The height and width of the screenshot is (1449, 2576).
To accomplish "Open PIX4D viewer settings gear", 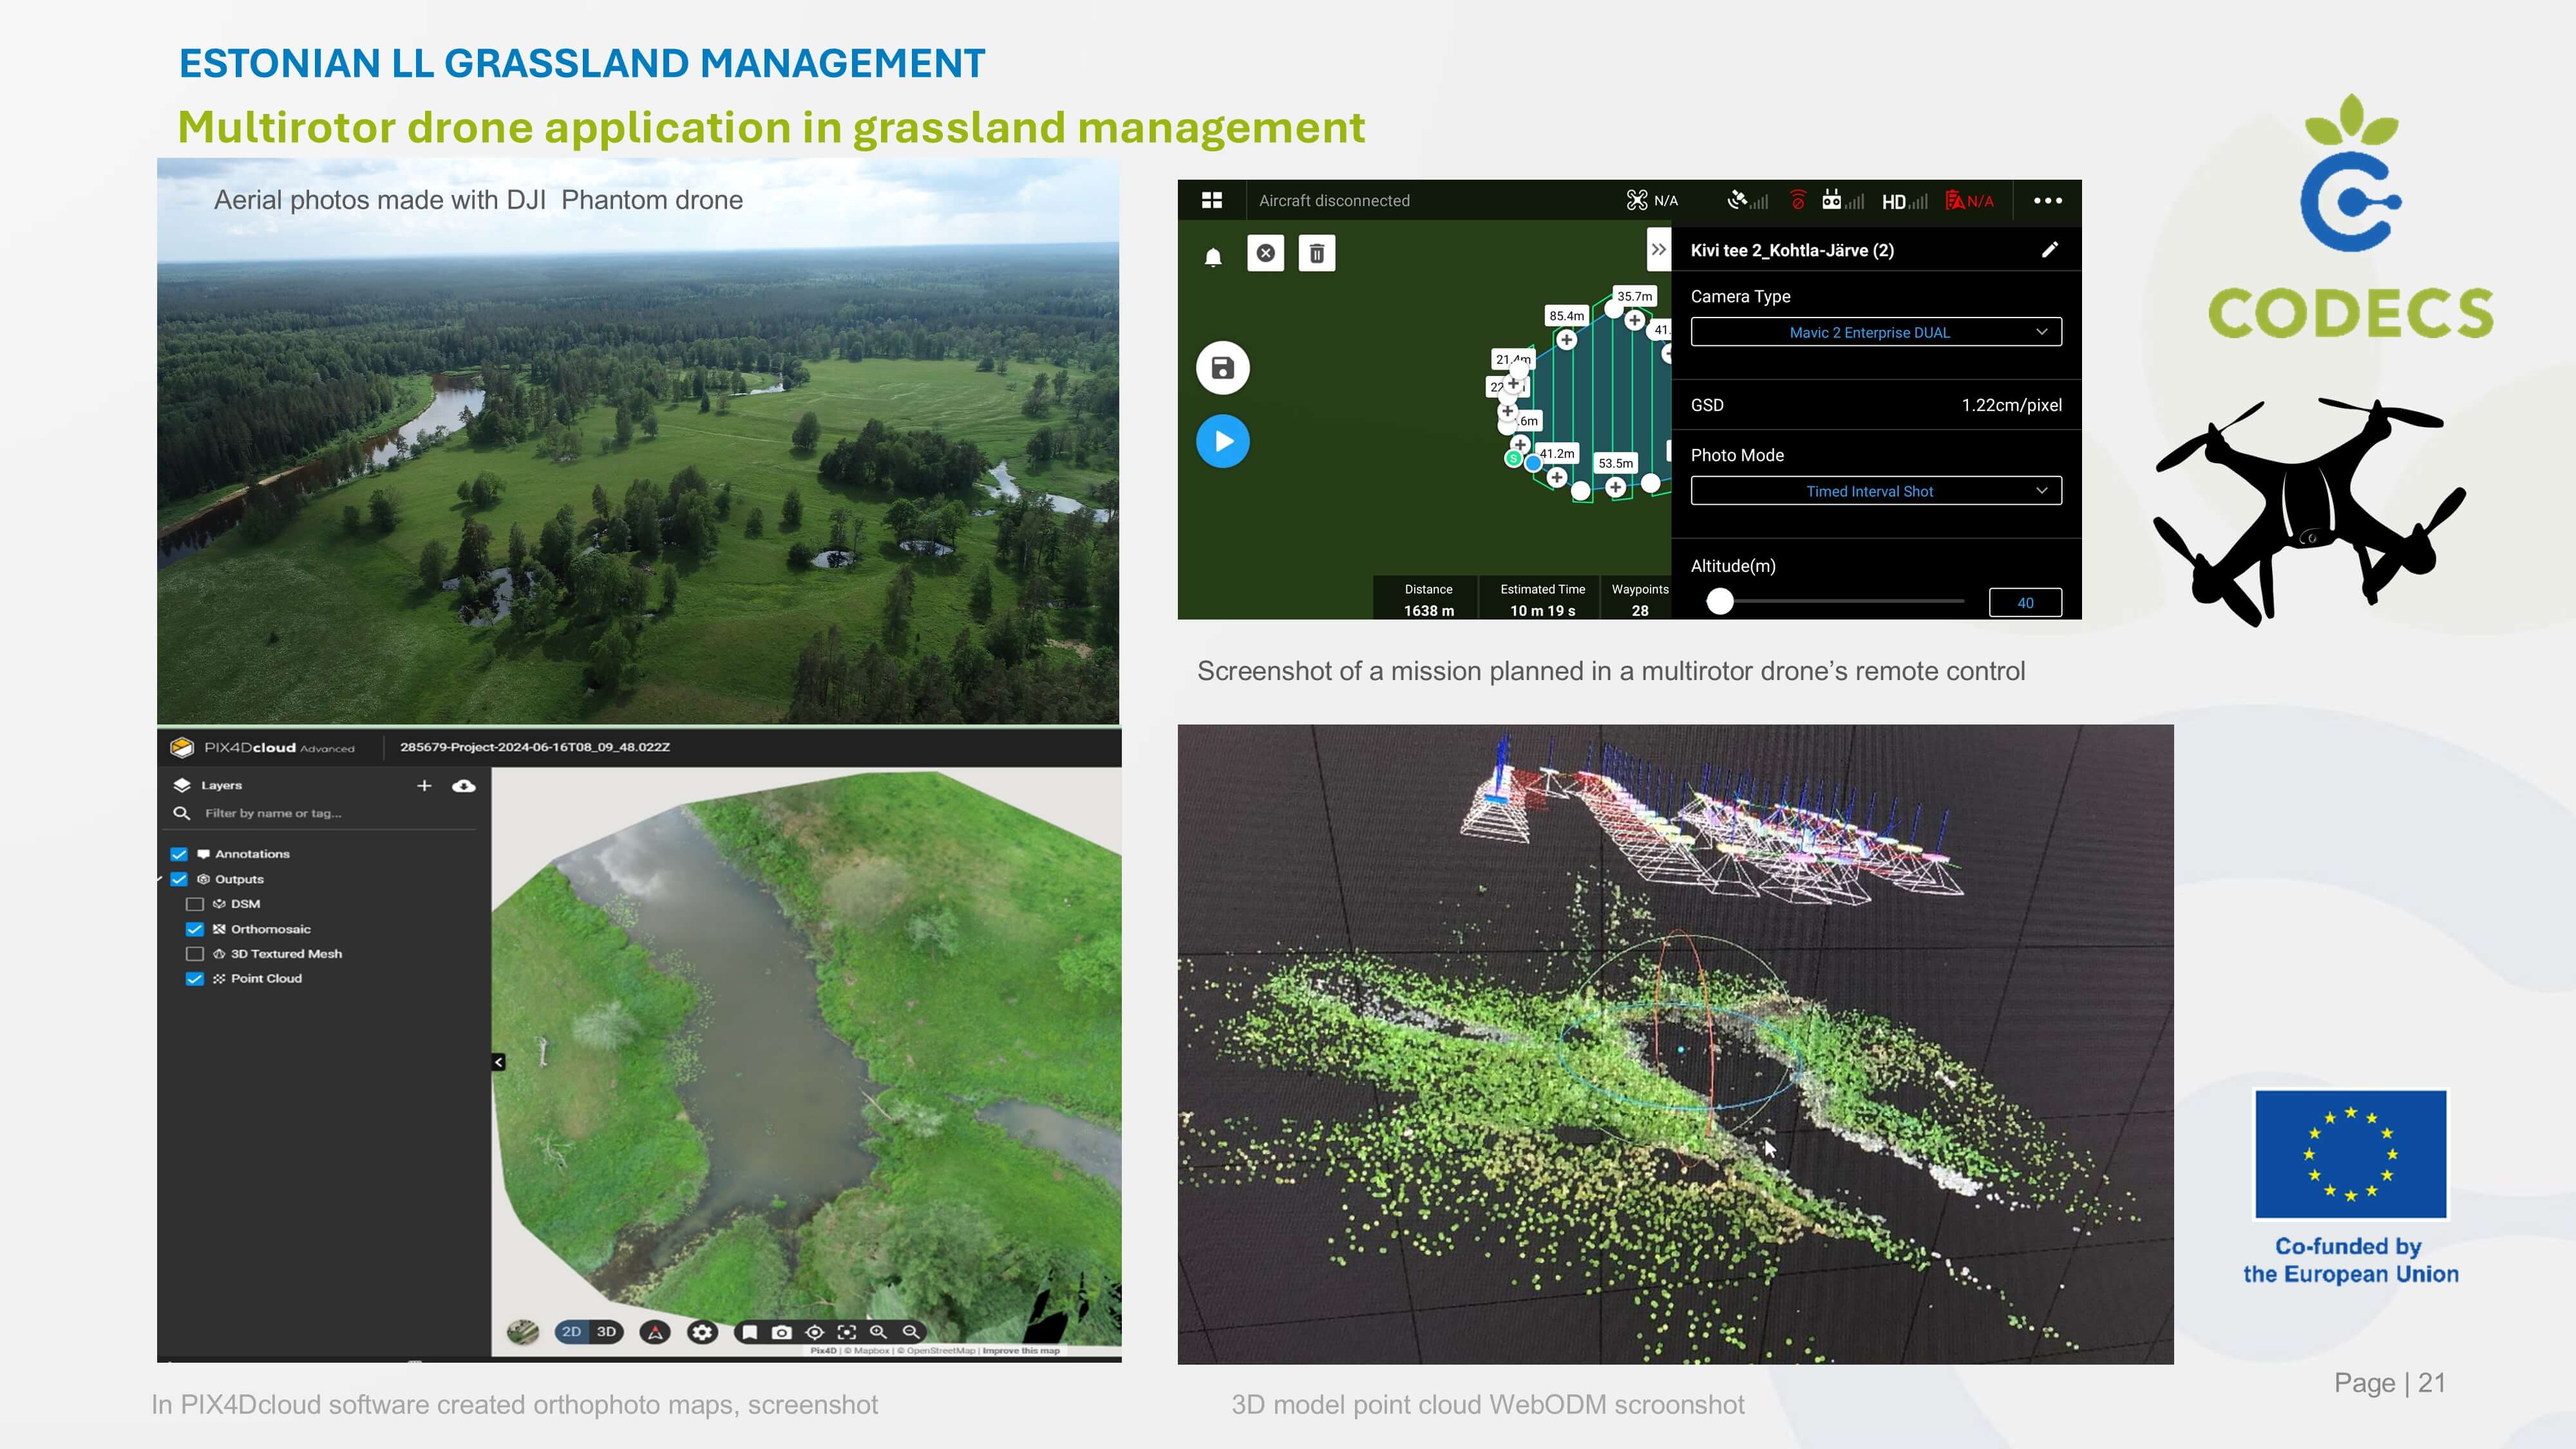I will (703, 1332).
